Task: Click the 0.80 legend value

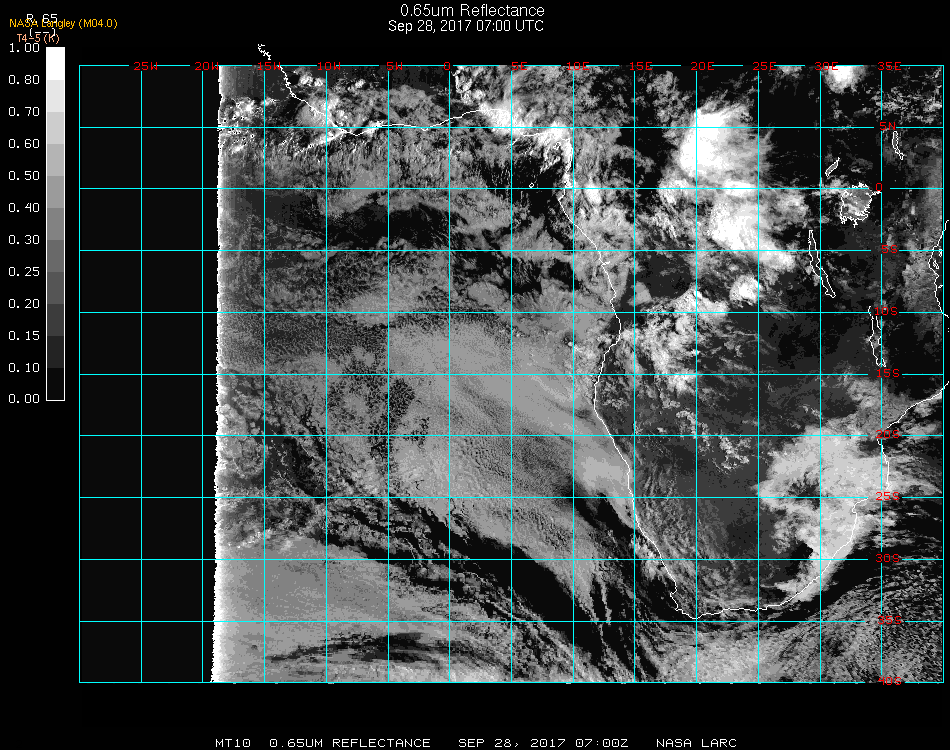Action: tap(24, 80)
